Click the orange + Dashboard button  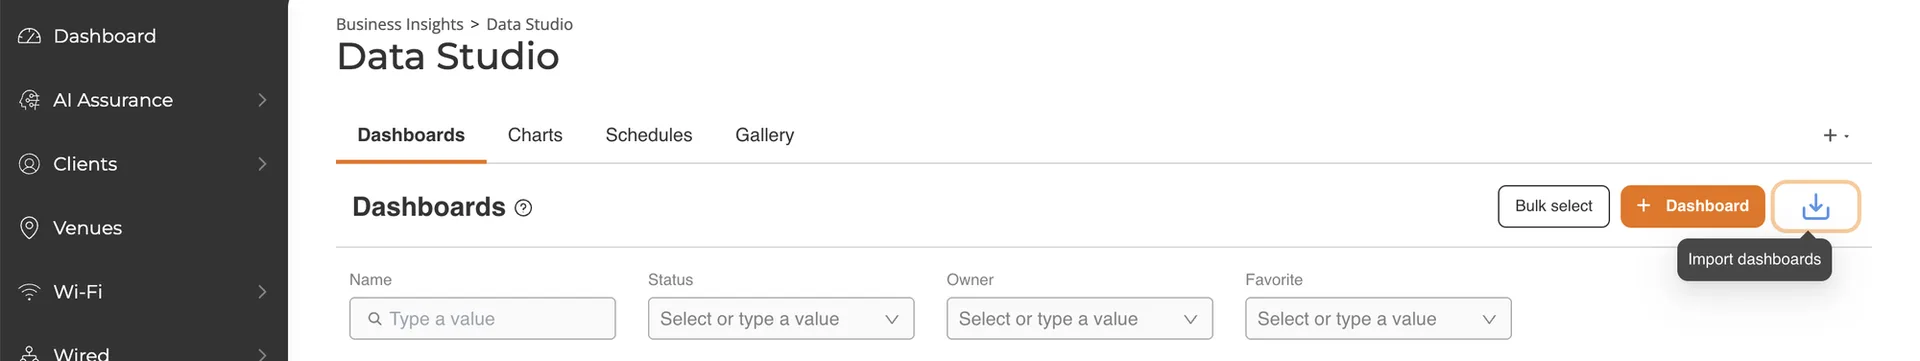click(1692, 206)
